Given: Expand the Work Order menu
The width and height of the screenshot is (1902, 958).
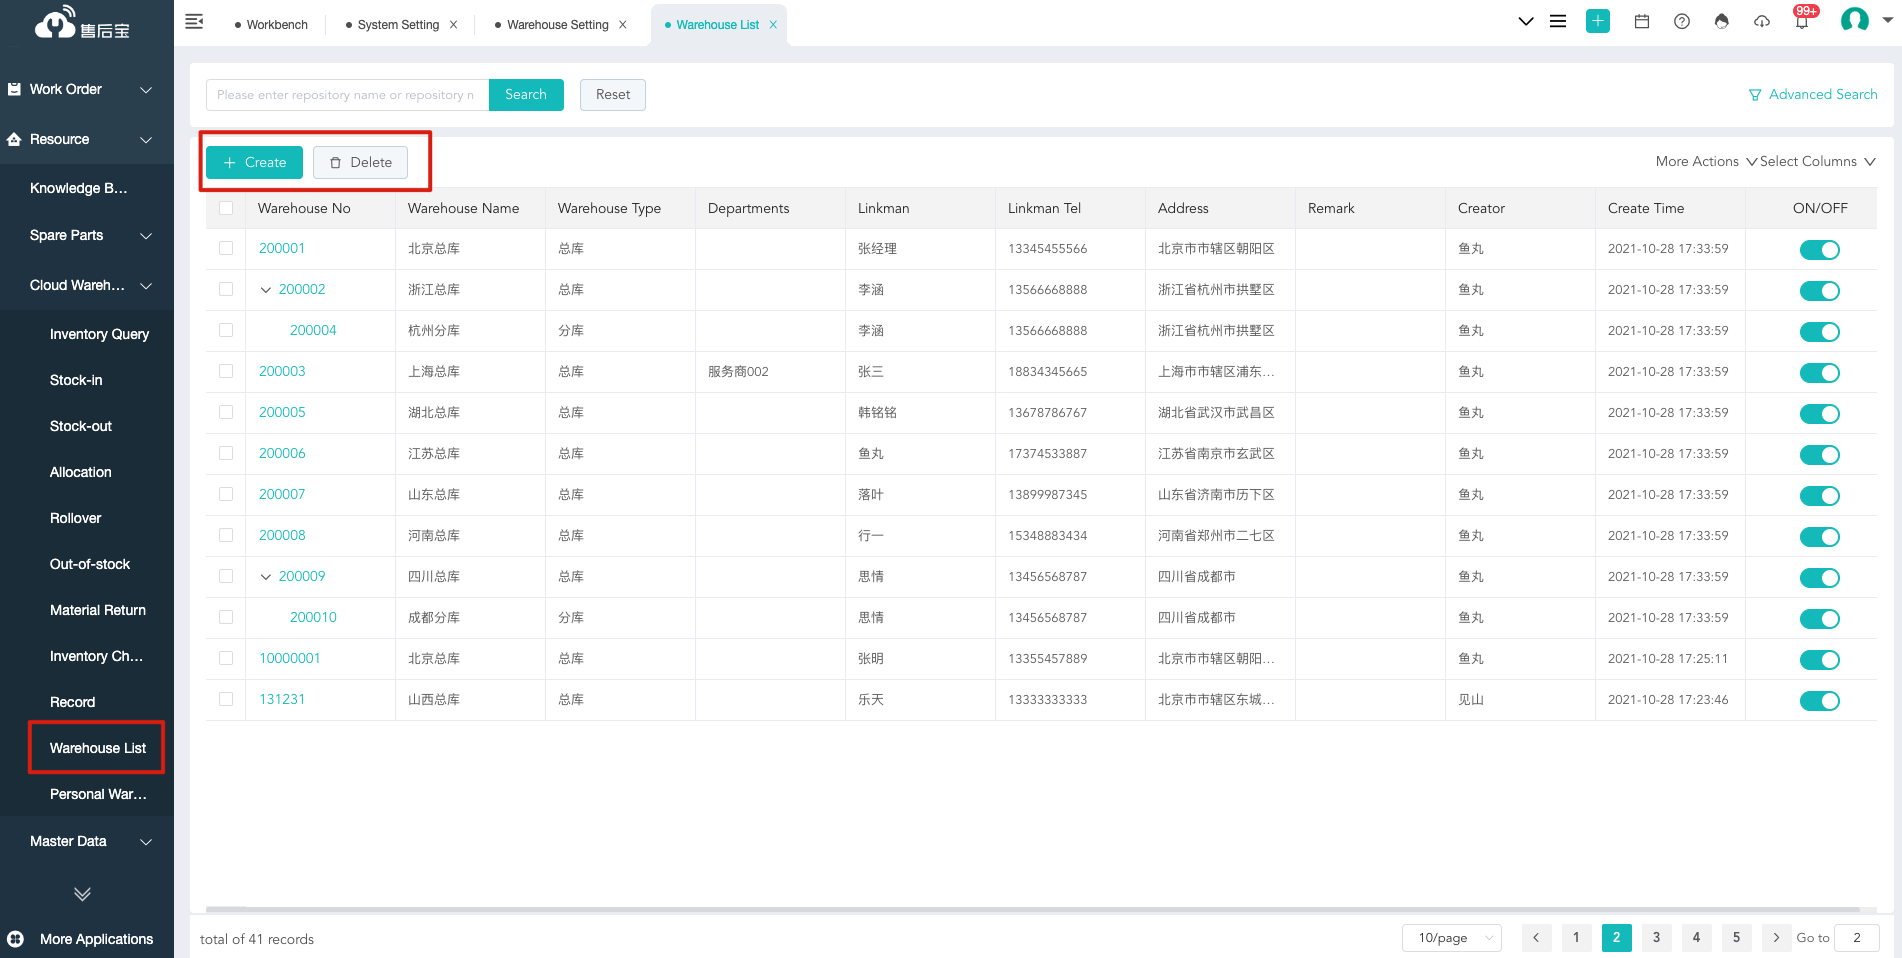Looking at the screenshot, I should (87, 89).
